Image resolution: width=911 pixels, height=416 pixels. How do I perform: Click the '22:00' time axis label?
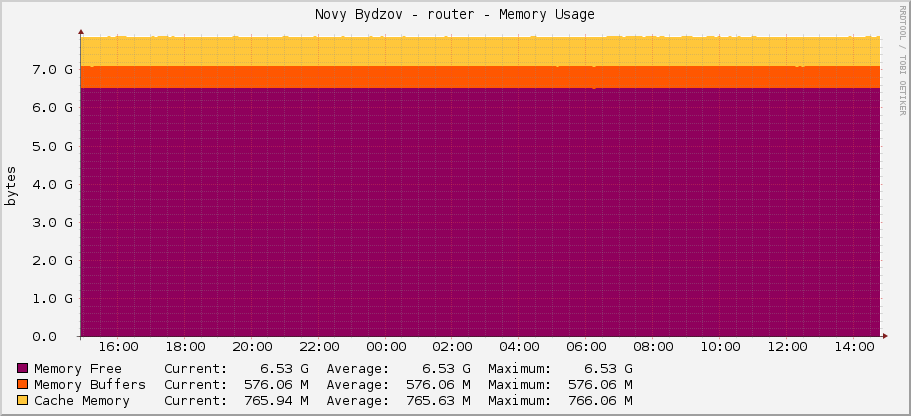click(318, 347)
